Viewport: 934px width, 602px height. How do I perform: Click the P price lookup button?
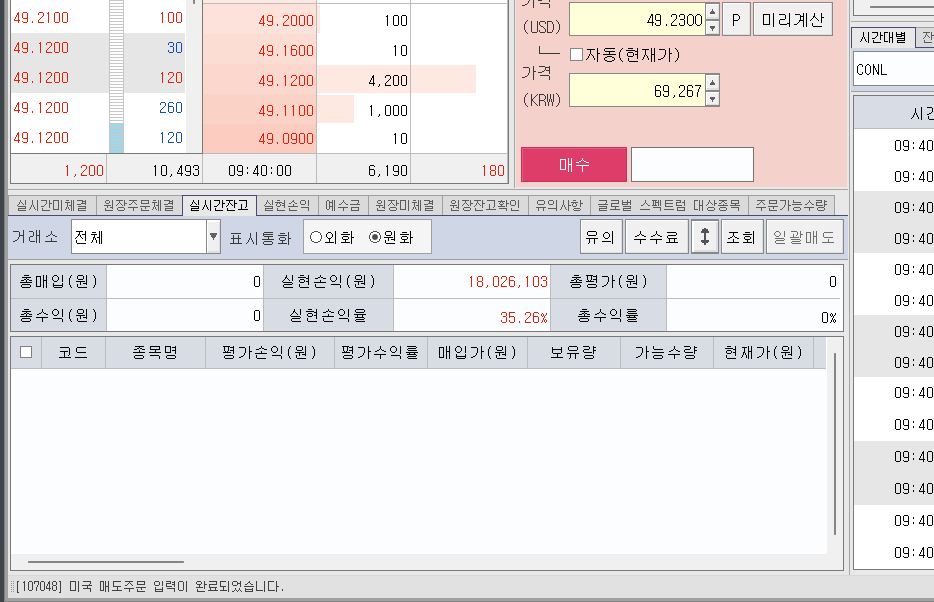coord(737,18)
